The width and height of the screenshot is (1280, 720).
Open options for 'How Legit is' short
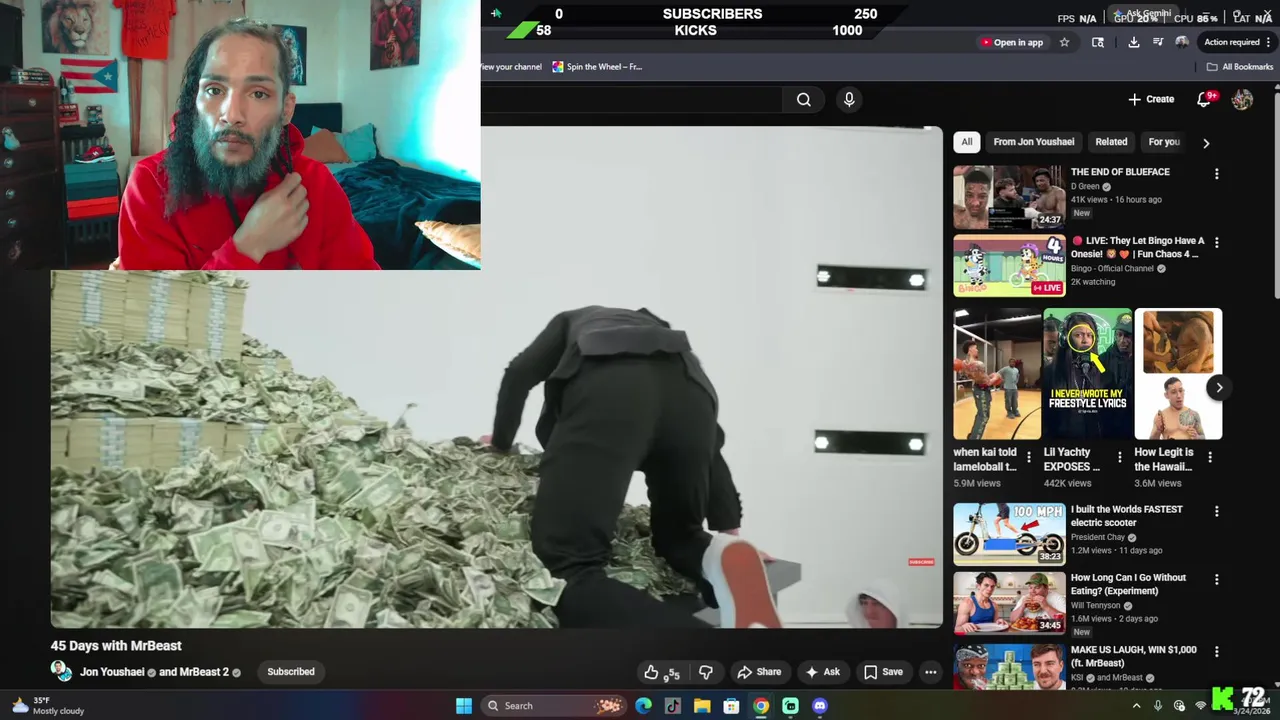tap(1210, 458)
